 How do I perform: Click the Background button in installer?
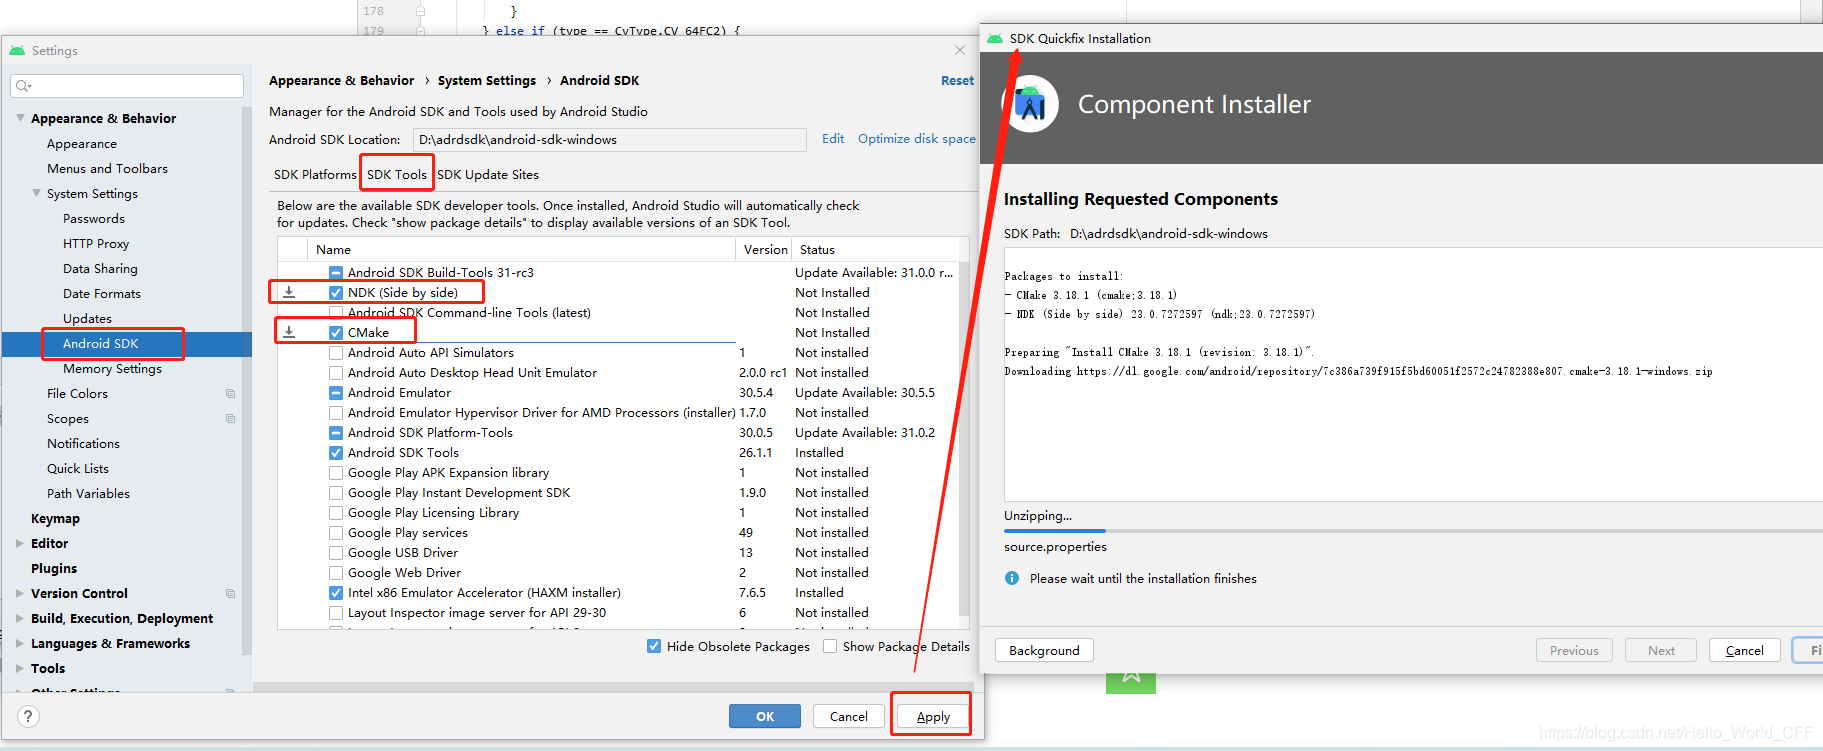(1044, 650)
